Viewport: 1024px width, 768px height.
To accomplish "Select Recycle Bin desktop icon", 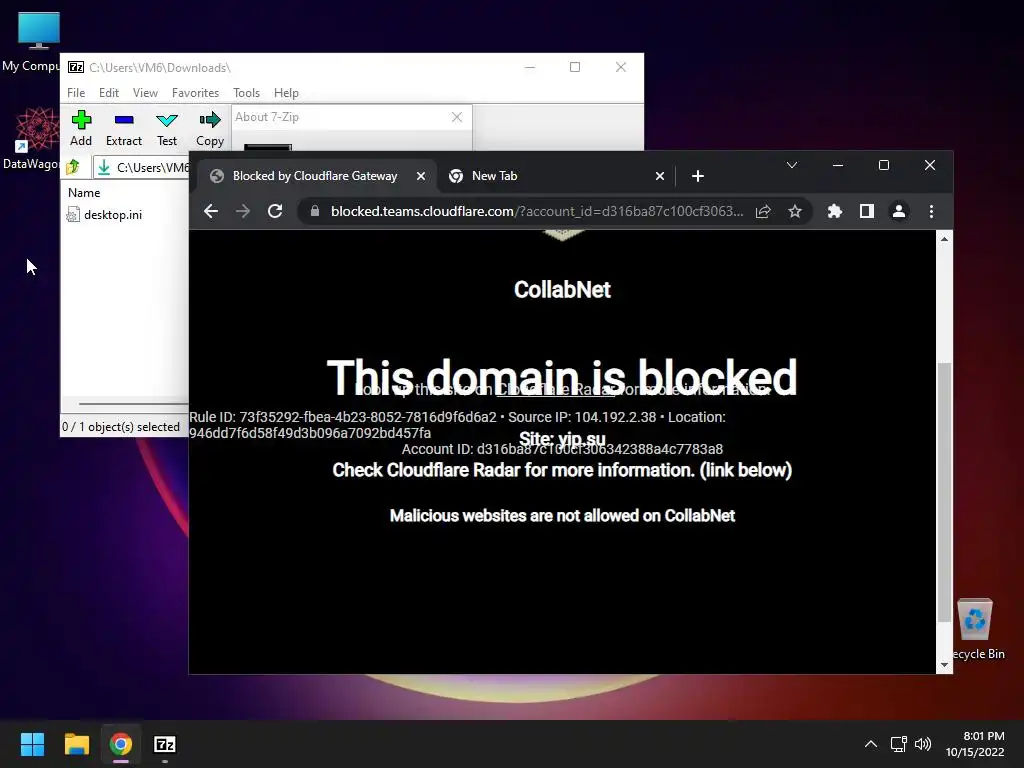I will [x=976, y=629].
